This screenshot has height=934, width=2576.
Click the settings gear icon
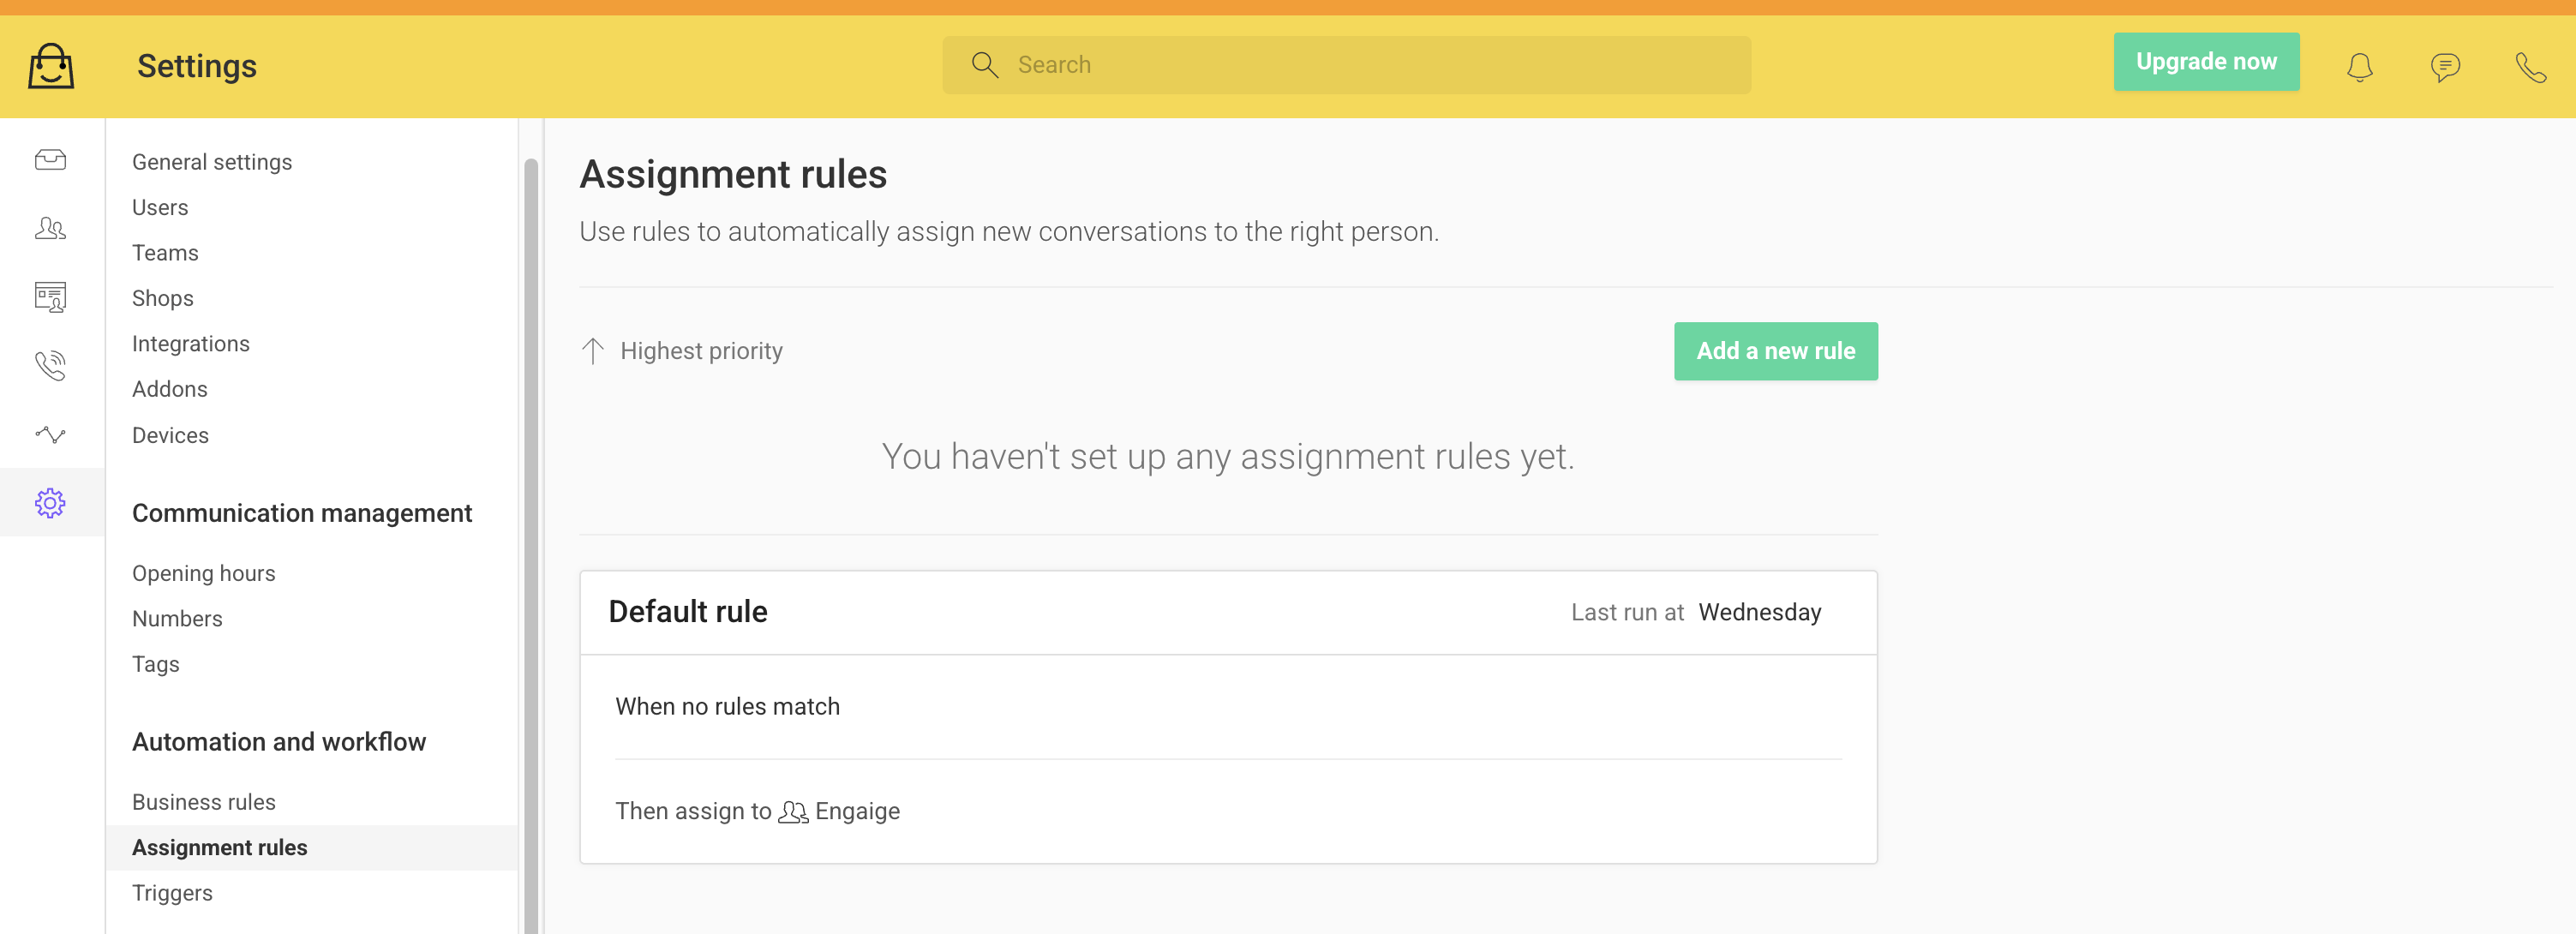click(50, 503)
